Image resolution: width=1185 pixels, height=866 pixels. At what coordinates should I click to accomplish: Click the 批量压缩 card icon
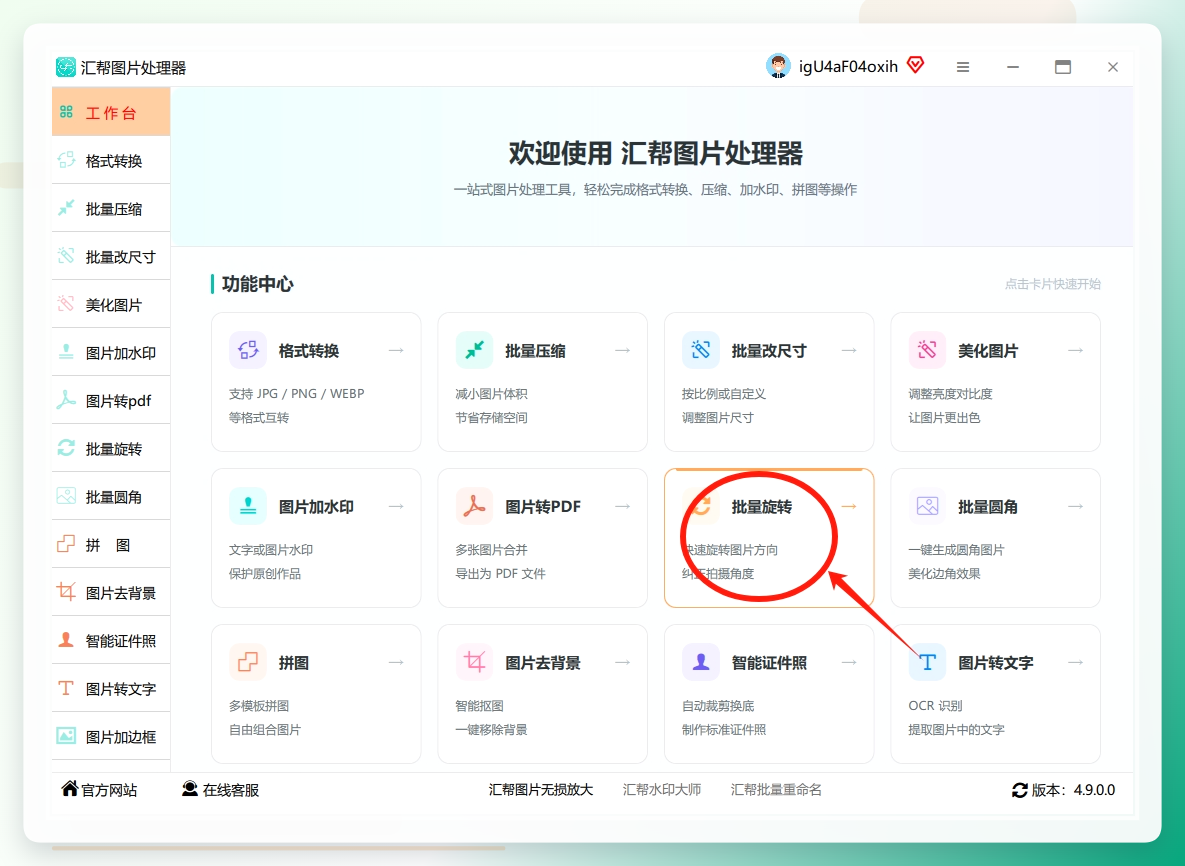(x=475, y=350)
